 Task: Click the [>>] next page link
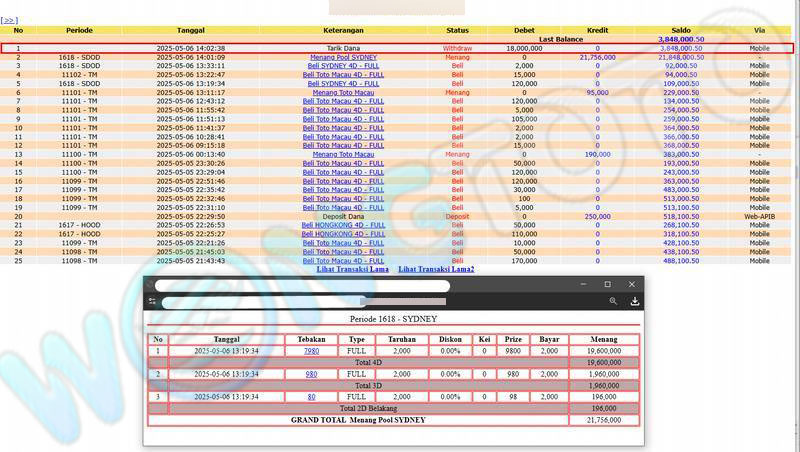pos(9,20)
